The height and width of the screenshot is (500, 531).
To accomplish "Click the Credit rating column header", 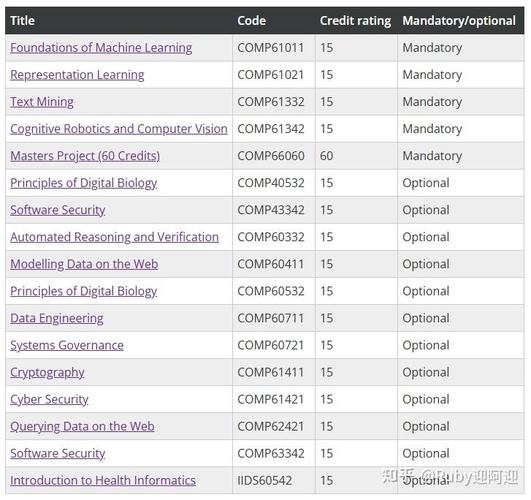I will (355, 21).
